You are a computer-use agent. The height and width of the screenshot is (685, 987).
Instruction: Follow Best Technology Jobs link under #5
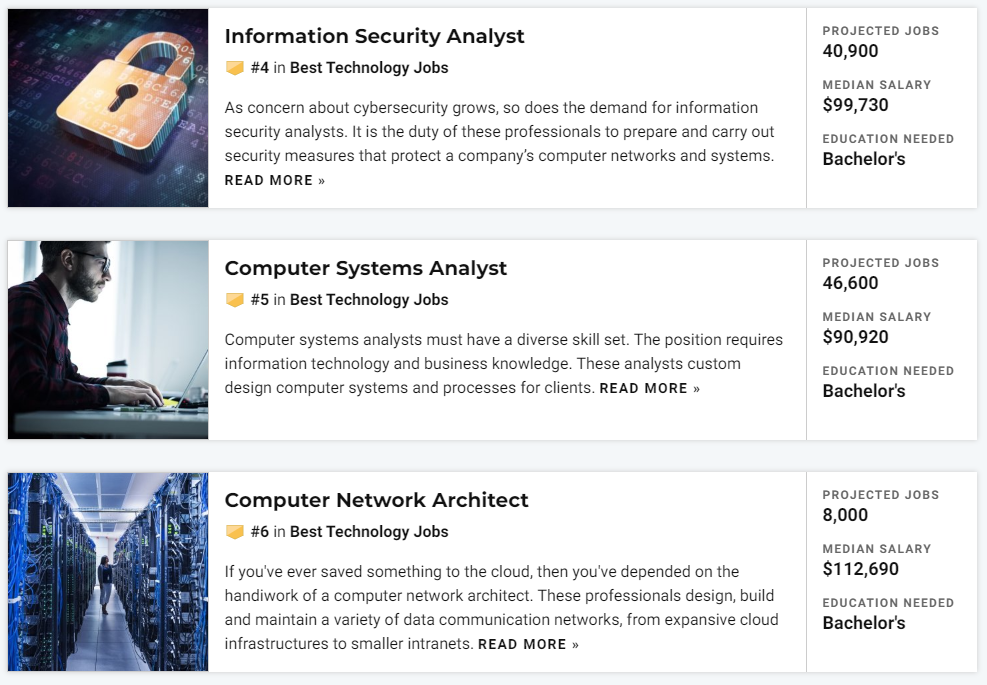369,300
